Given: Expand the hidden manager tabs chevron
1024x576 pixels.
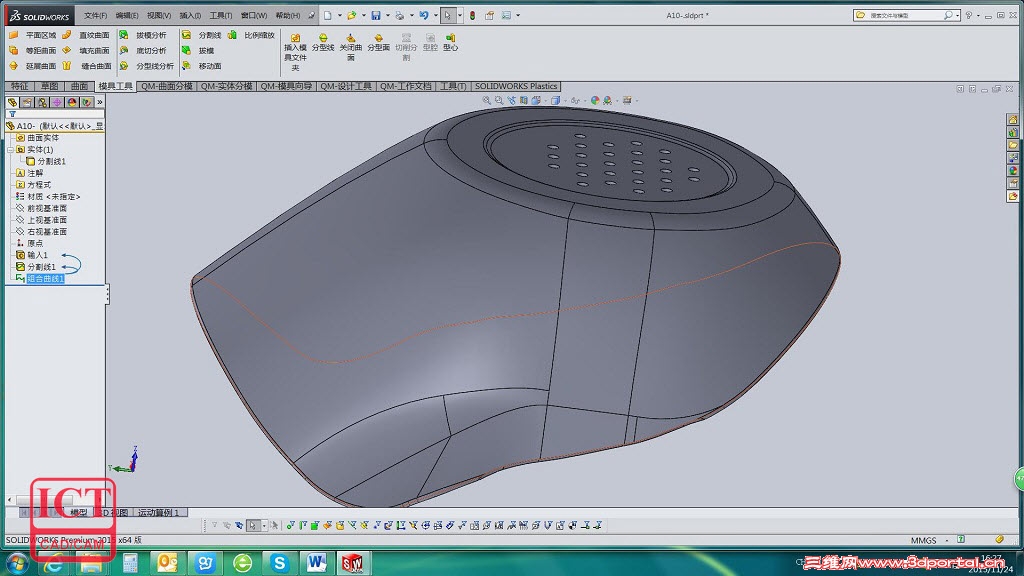Looking at the screenshot, I should coord(99,102).
